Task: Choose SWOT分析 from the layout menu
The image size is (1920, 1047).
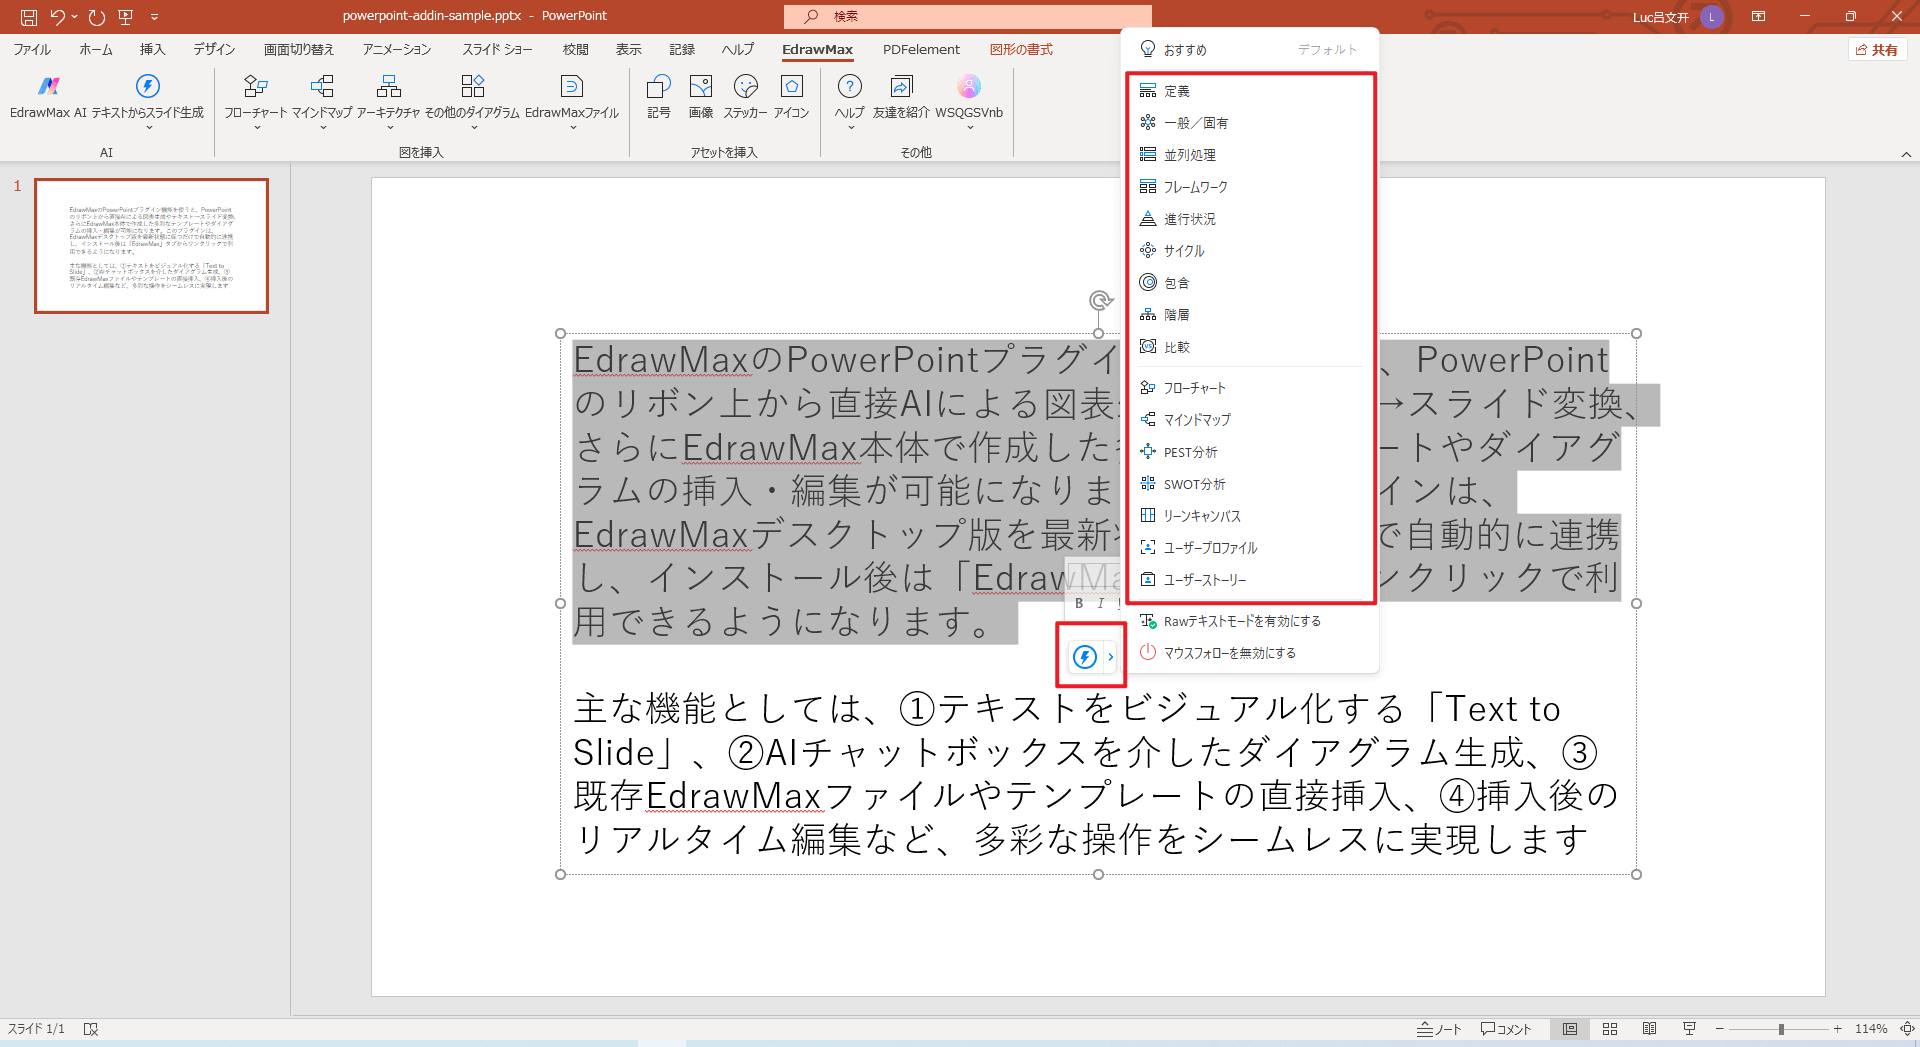Action: click(x=1252, y=484)
